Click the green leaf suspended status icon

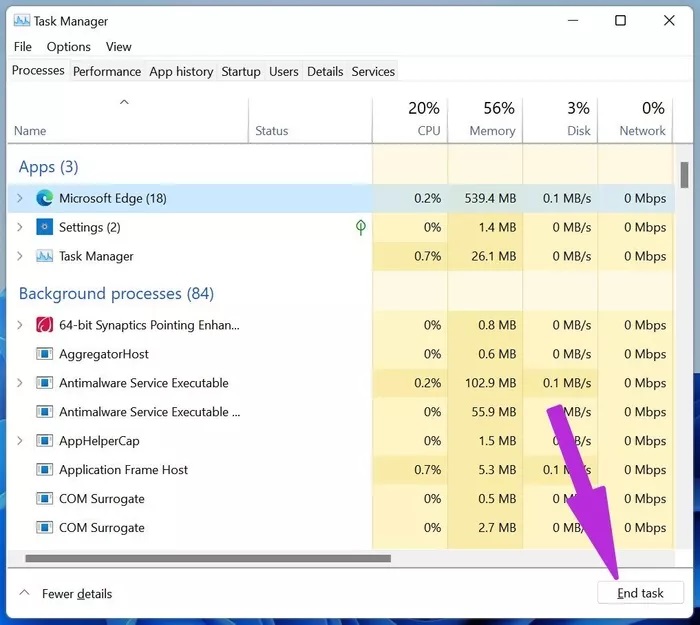pyautogui.click(x=361, y=227)
